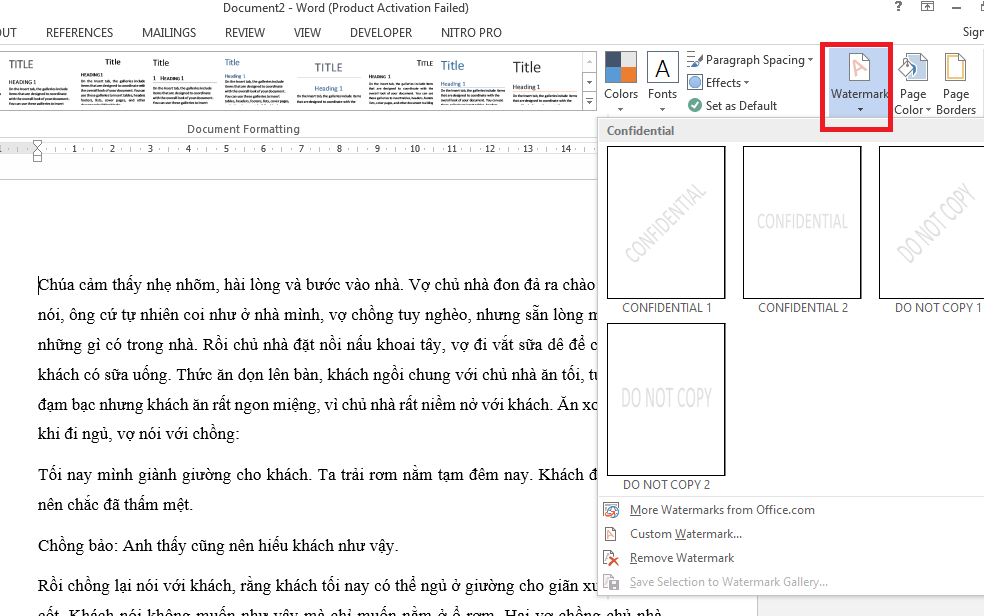
Task: Click the Custom Watermark icon
Action: (611, 534)
